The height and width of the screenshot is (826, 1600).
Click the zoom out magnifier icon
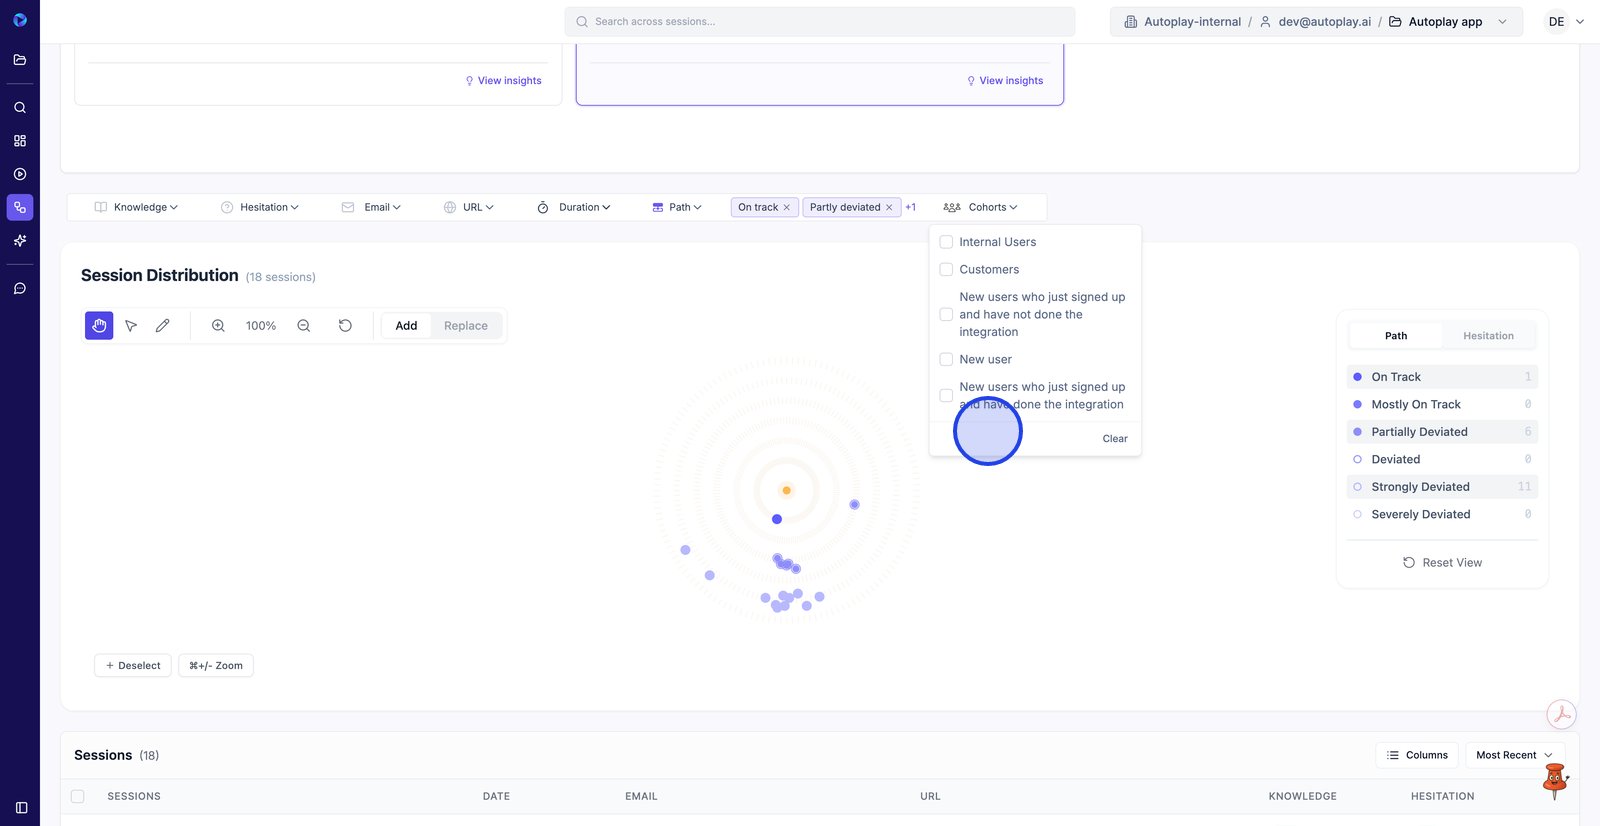304,326
